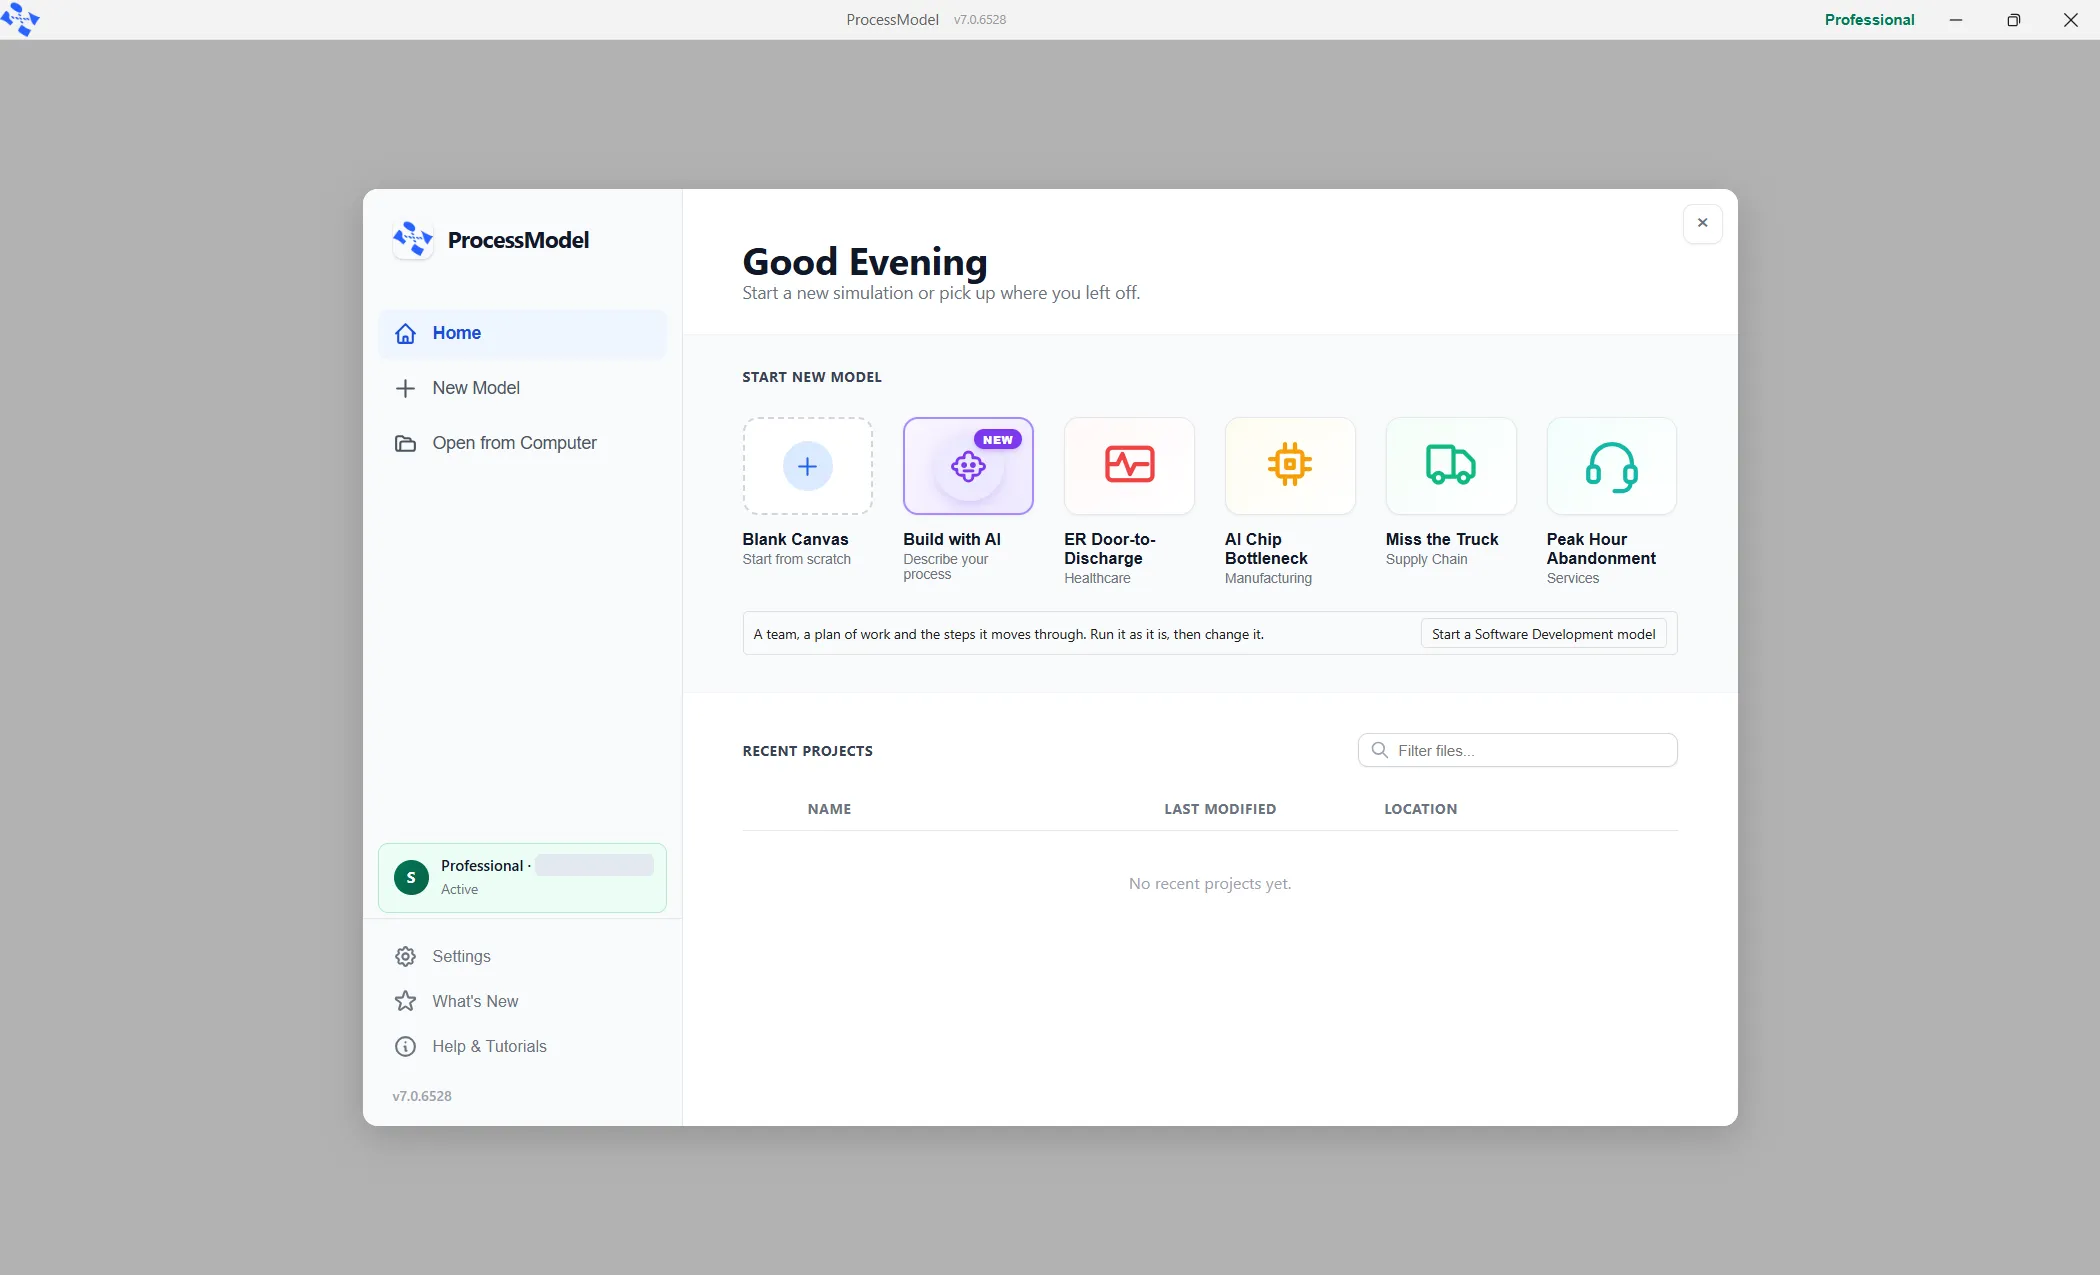
Task: Click the Professional Active license card
Action: [522, 878]
